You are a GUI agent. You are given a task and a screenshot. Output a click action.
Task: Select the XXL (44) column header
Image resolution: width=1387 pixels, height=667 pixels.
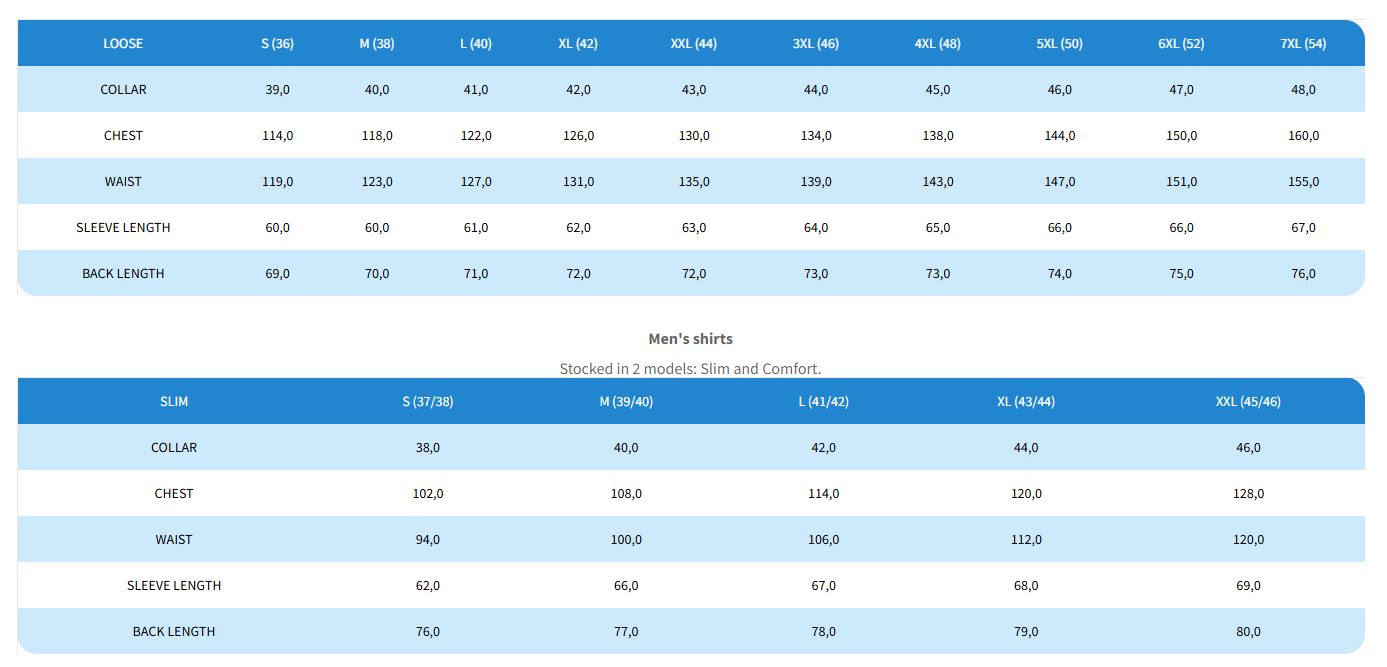(x=693, y=43)
